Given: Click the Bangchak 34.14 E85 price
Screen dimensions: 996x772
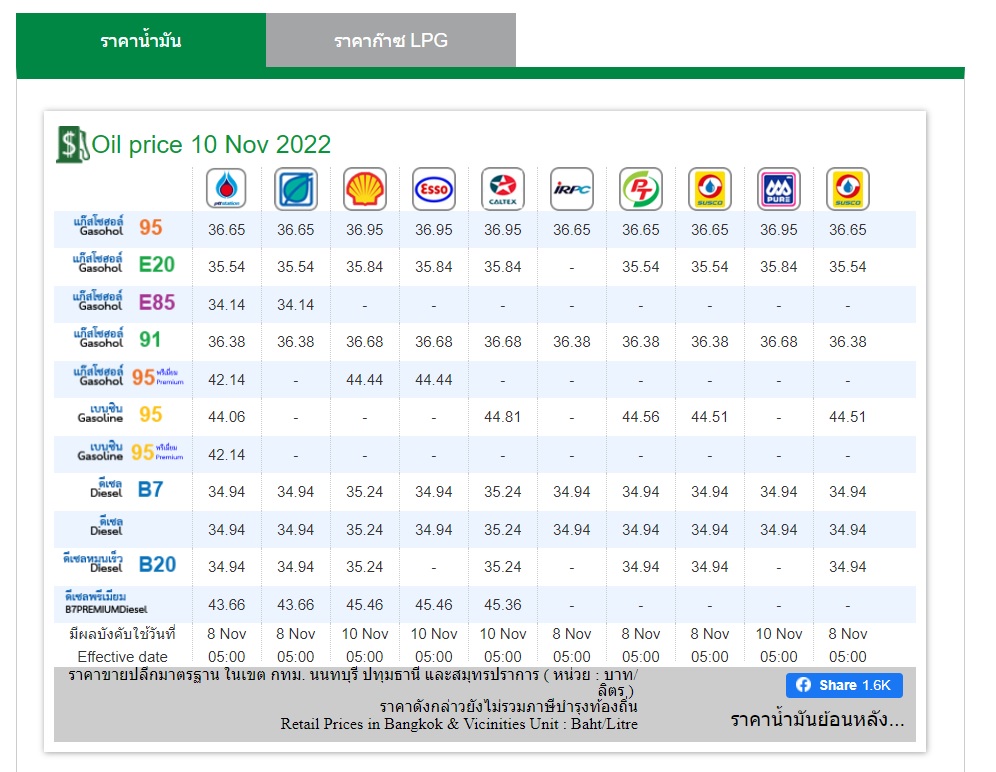Looking at the screenshot, I should tap(295, 305).
